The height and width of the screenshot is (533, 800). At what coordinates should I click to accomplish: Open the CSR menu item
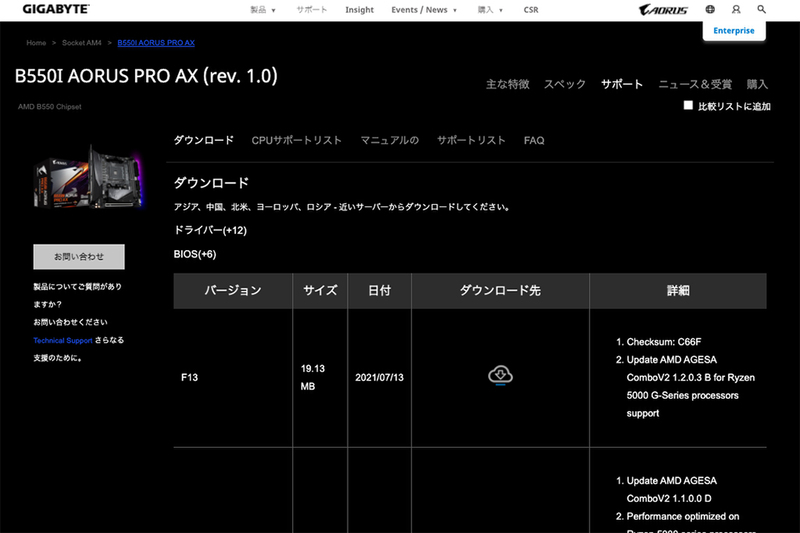pos(531,10)
